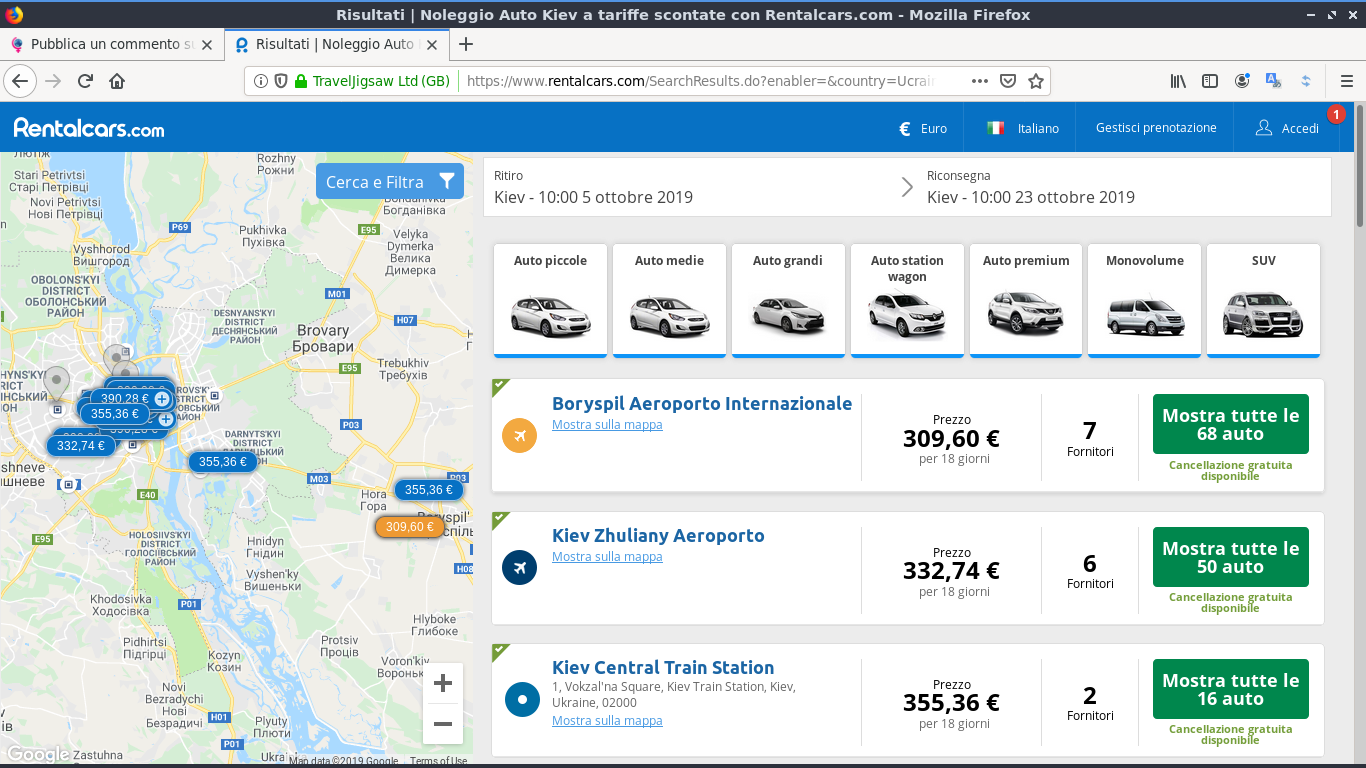1366x768 pixels.
Task: Open the Firefox Library icon
Action: pos(1178,81)
